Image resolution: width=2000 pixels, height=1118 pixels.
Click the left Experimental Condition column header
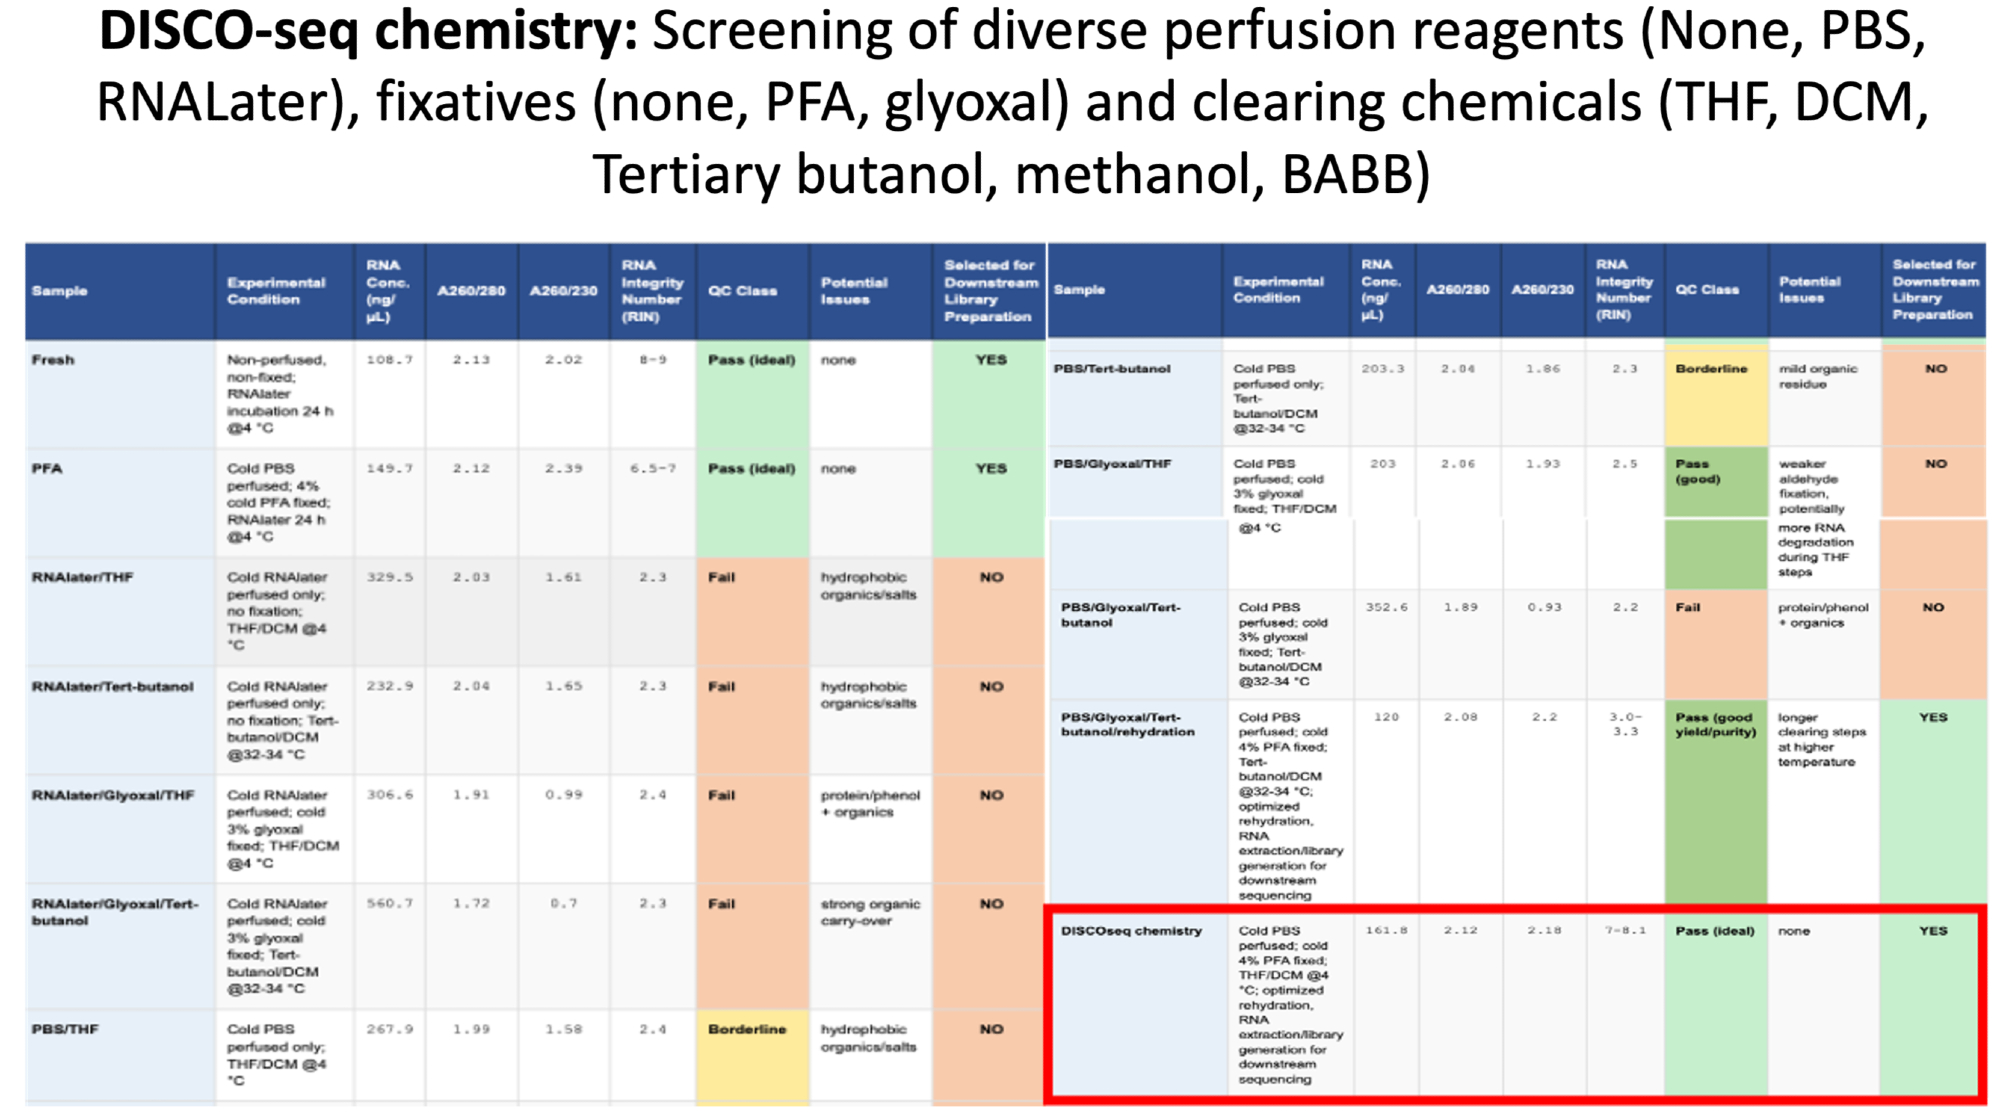(276, 291)
